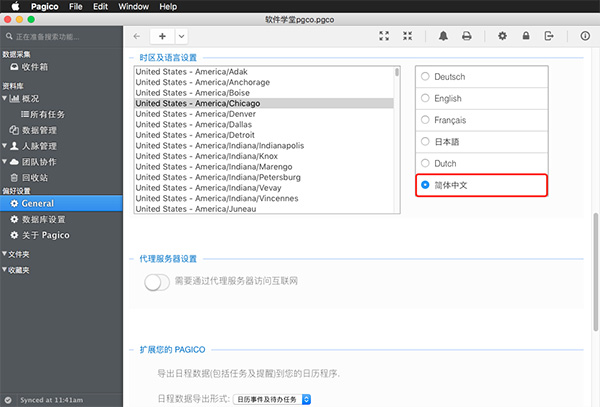This screenshot has height=407, width=600.
Task: Open the Pagico menu
Action: tap(45, 7)
